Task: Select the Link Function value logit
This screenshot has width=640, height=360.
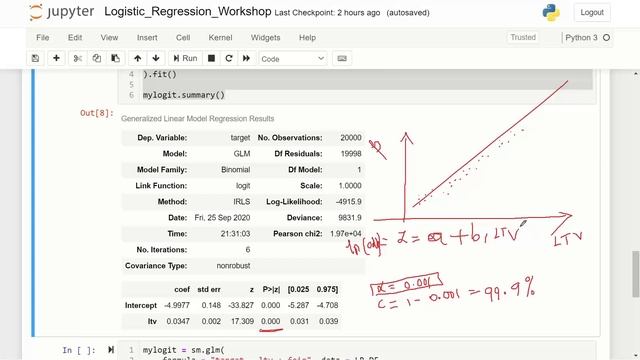Action: coord(243,186)
